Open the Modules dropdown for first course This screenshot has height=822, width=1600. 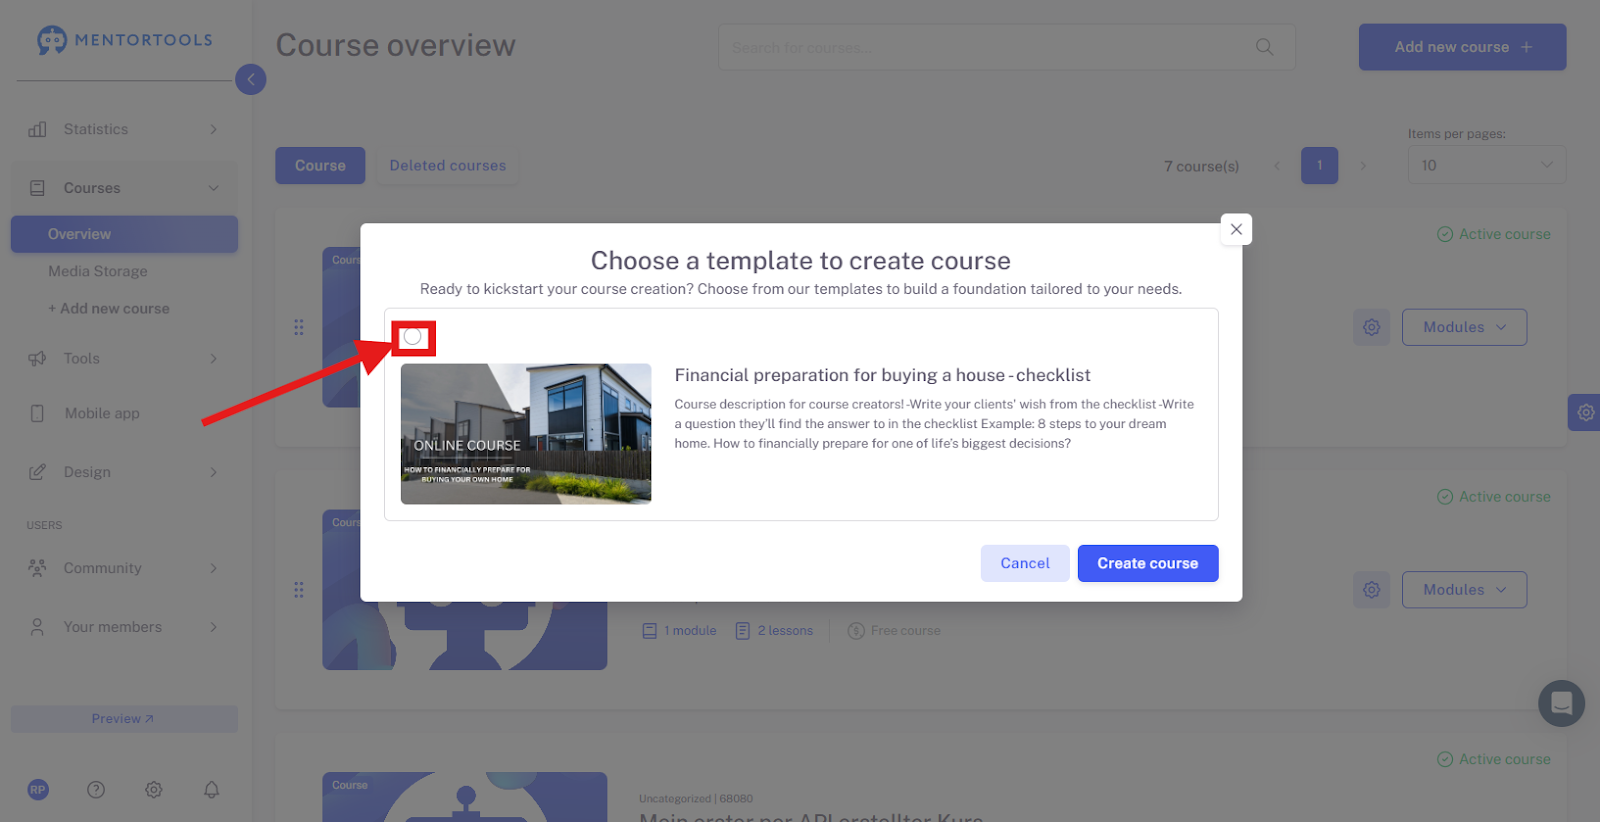pyautogui.click(x=1464, y=327)
